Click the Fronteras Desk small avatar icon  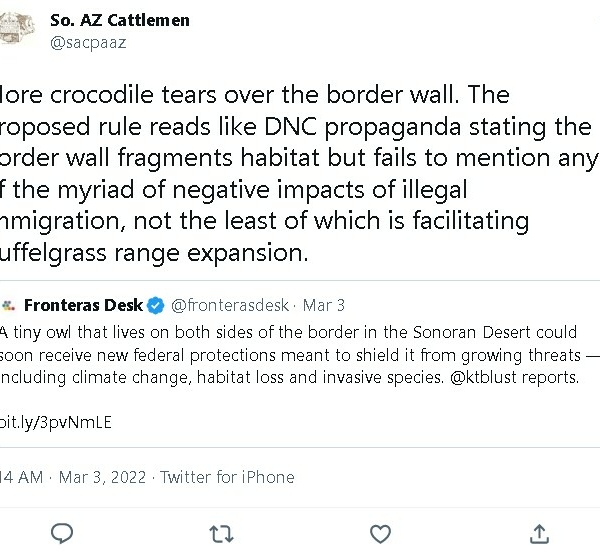click(x=8, y=305)
